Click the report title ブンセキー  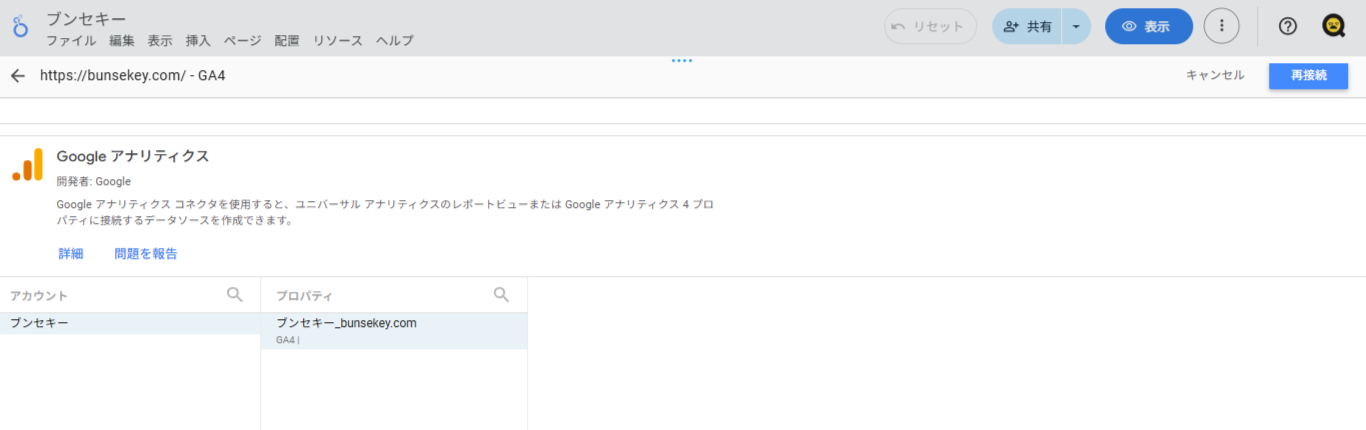coord(86,19)
